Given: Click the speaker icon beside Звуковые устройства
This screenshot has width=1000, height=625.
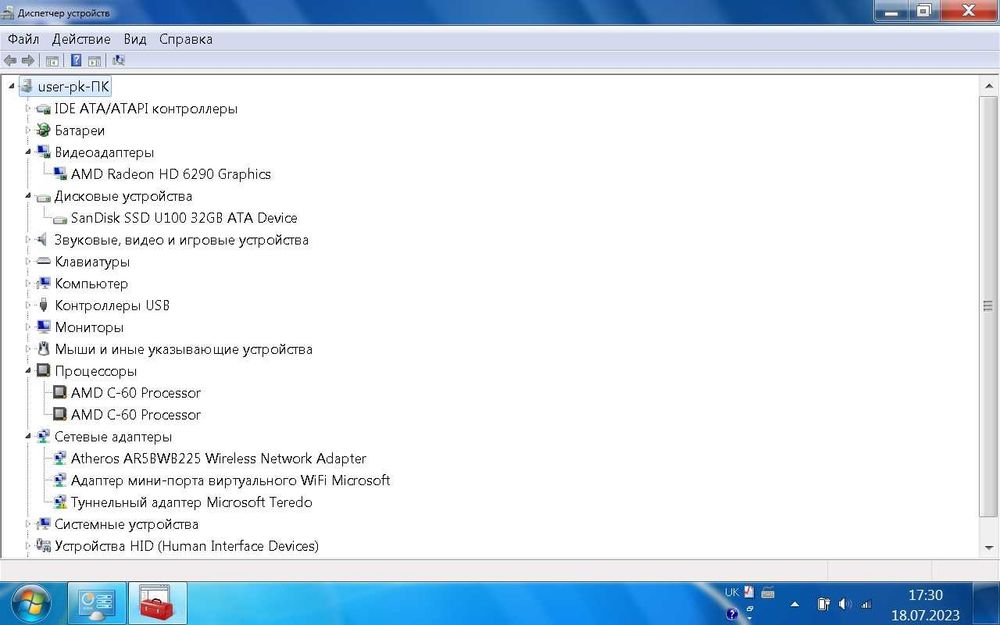Looking at the screenshot, I should pyautogui.click(x=42, y=240).
